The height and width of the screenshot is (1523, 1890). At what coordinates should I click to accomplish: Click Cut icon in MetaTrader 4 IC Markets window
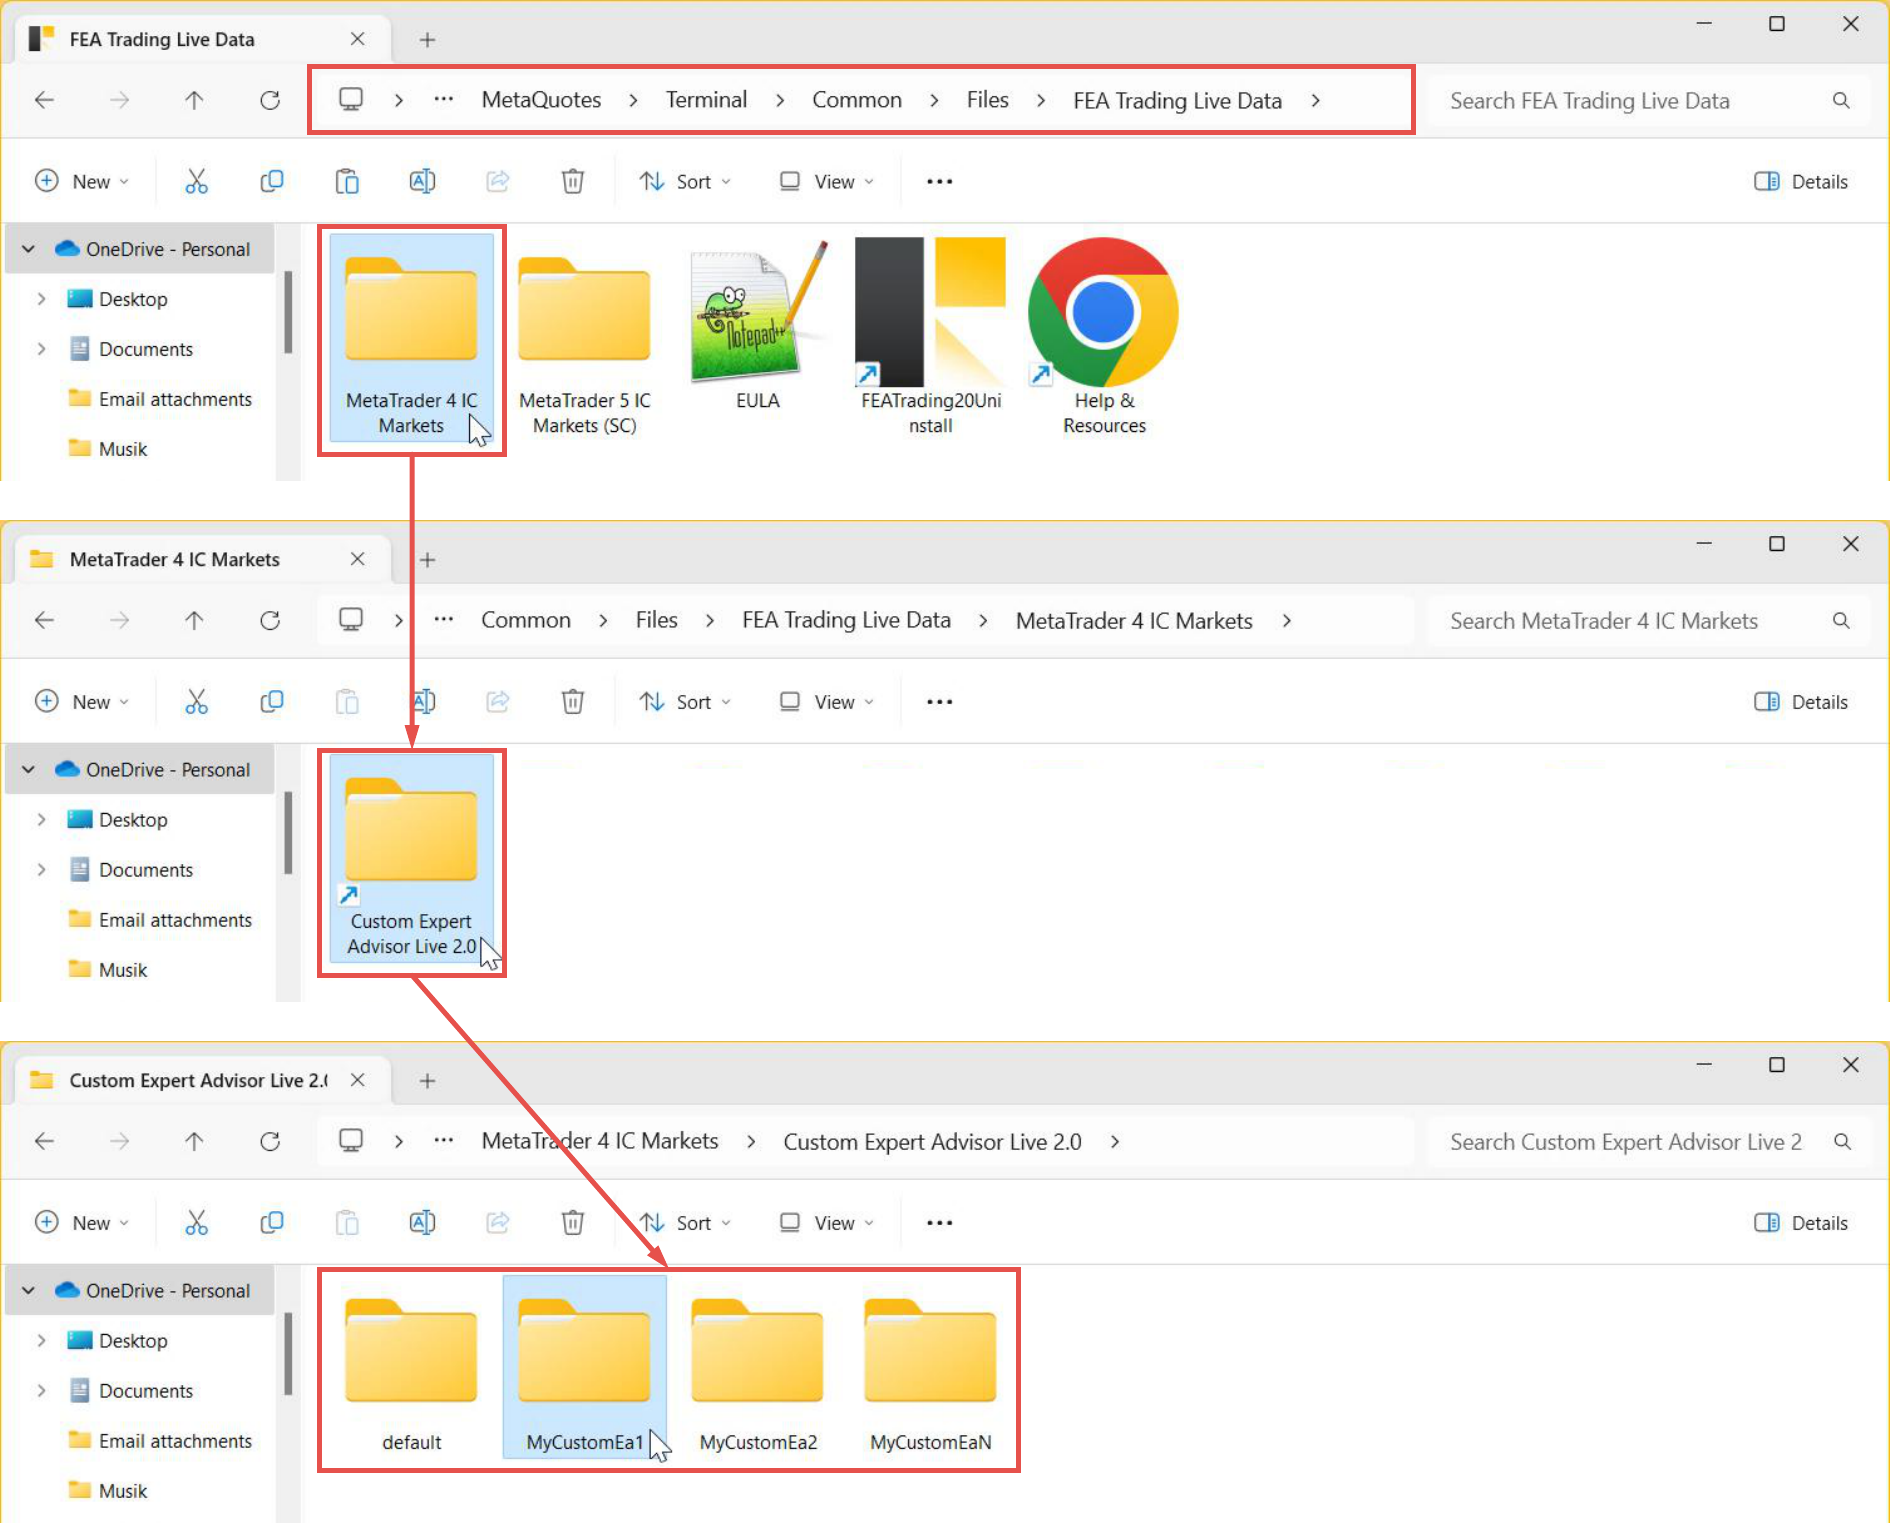pyautogui.click(x=196, y=702)
